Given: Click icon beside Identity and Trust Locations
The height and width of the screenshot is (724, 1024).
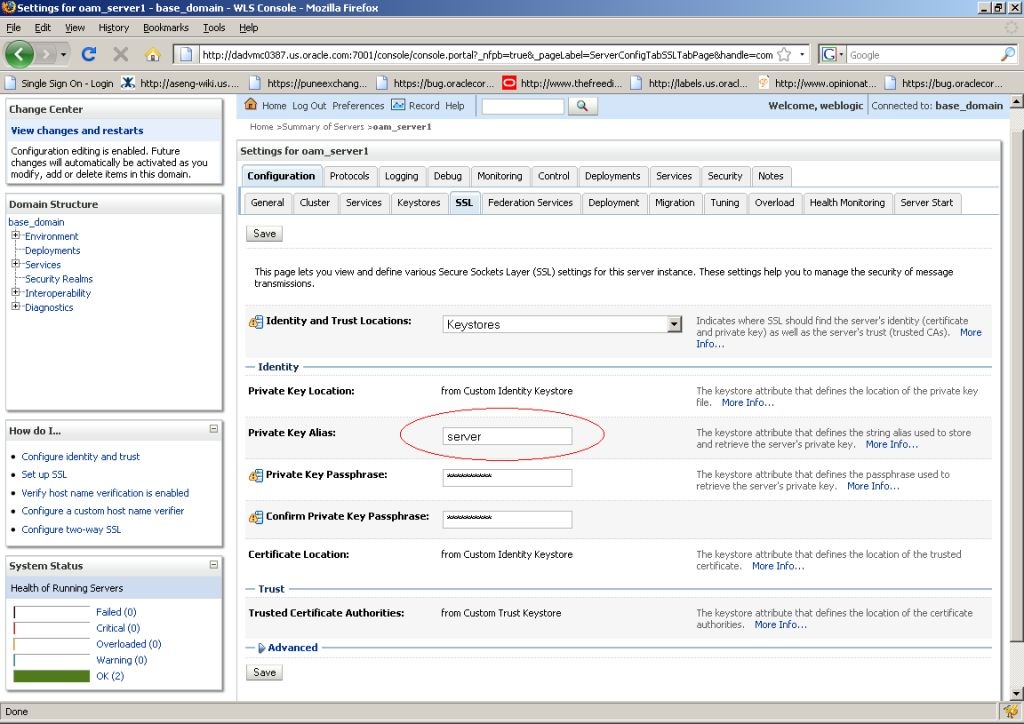Looking at the screenshot, I should [x=255, y=322].
